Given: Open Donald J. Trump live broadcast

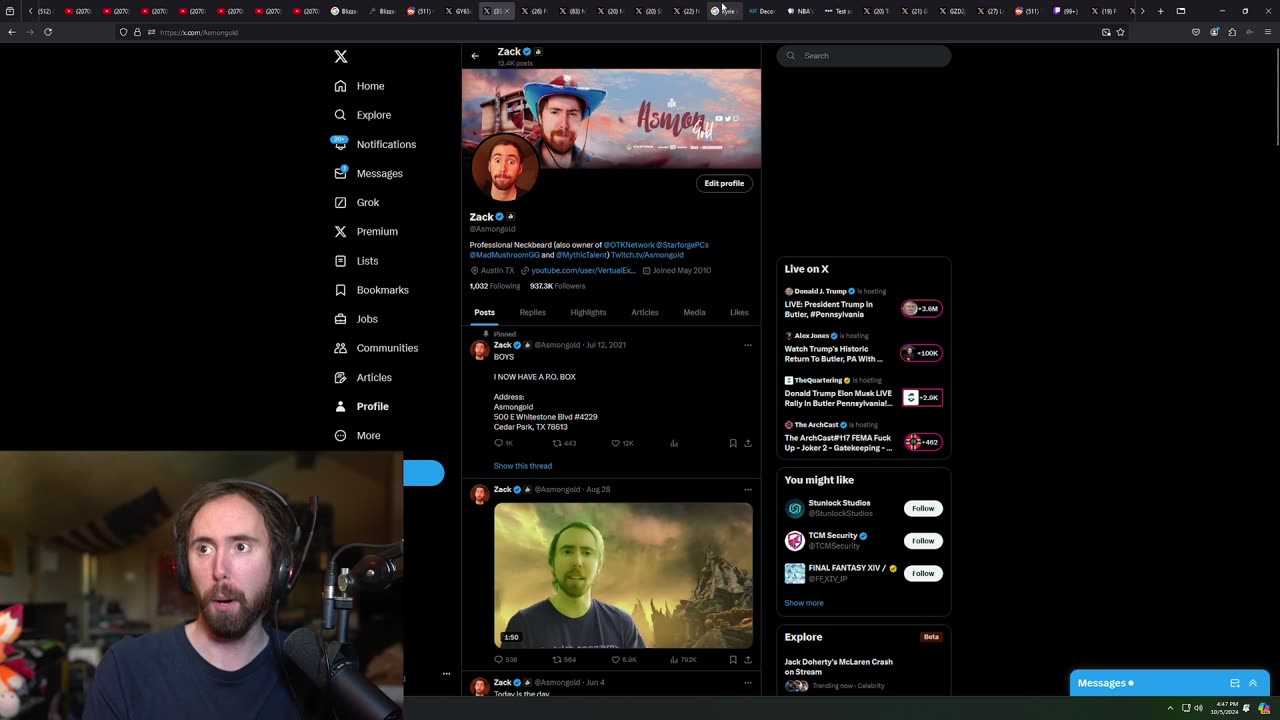Looking at the screenshot, I should [863, 304].
